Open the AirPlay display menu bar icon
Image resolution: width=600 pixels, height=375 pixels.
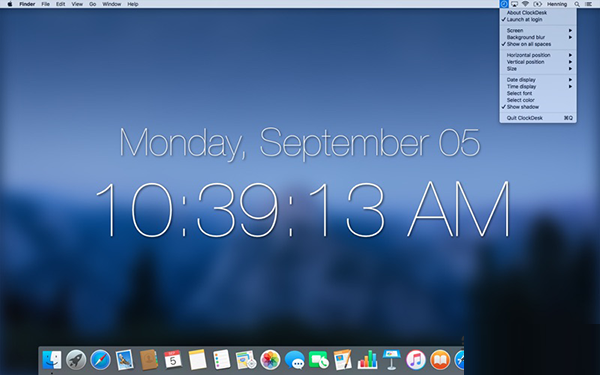tap(515, 4)
